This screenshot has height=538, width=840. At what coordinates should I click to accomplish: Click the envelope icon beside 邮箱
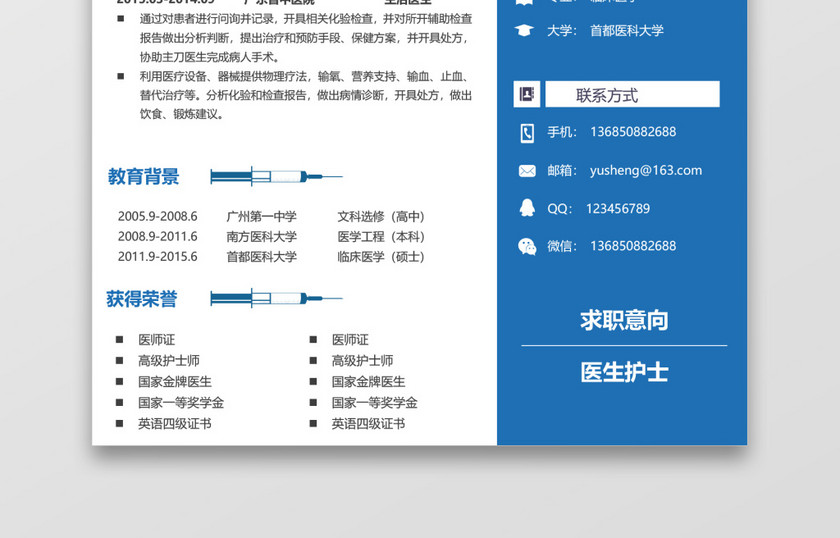527,171
